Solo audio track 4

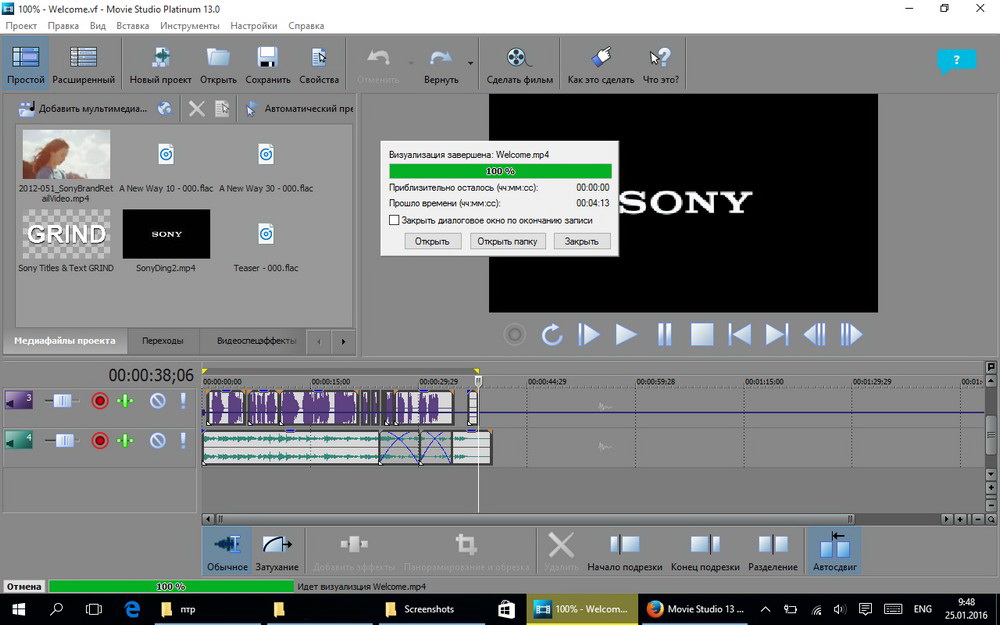(x=184, y=440)
